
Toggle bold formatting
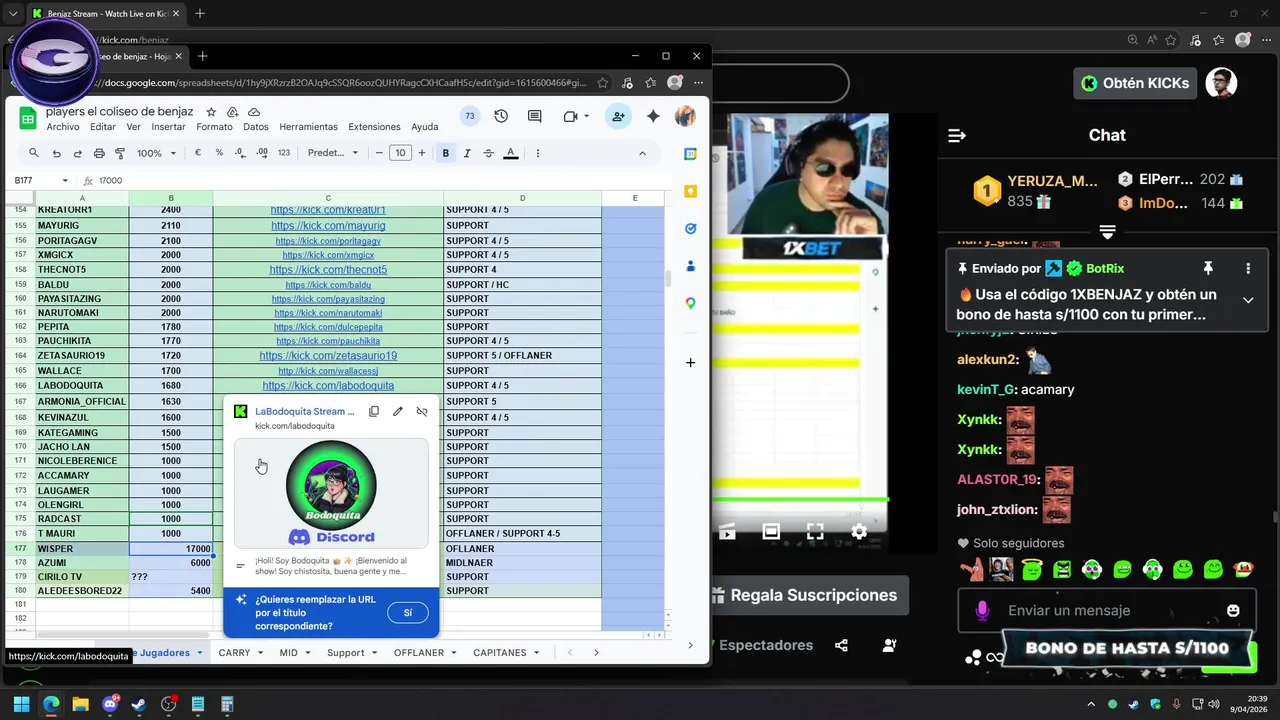[446, 153]
